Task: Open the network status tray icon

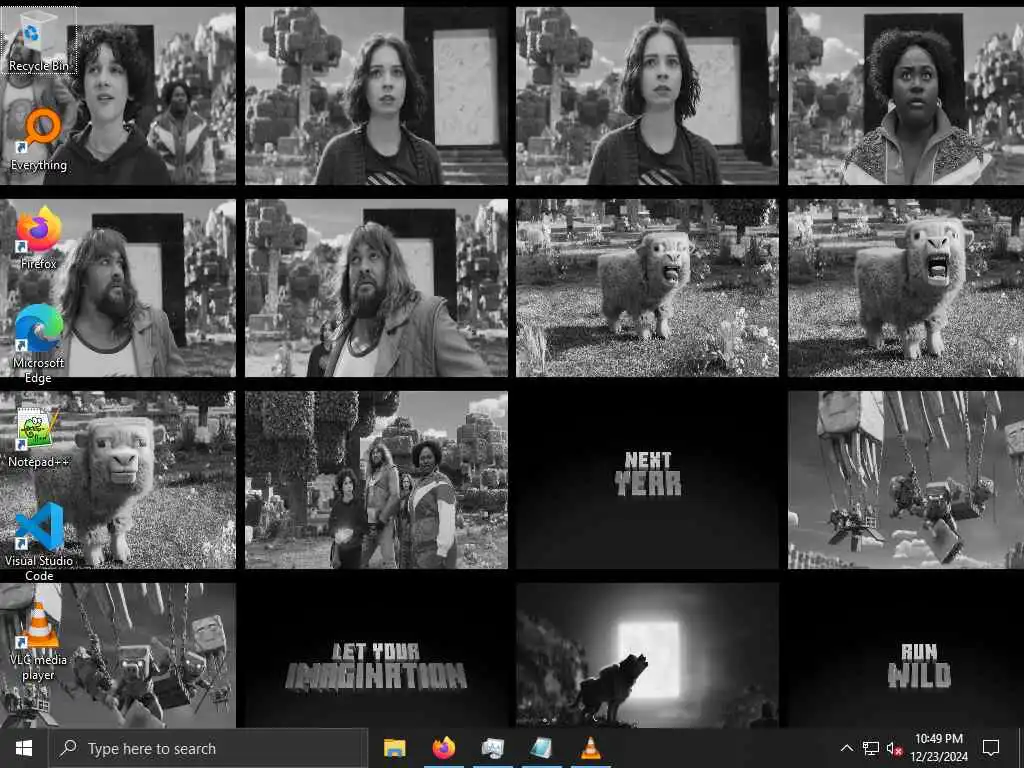Action: pos(871,748)
